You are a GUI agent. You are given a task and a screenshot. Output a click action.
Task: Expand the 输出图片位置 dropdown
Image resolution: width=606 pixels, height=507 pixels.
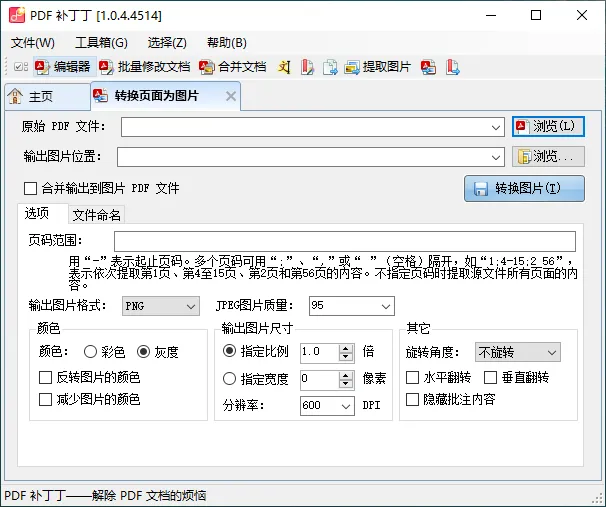coord(495,157)
